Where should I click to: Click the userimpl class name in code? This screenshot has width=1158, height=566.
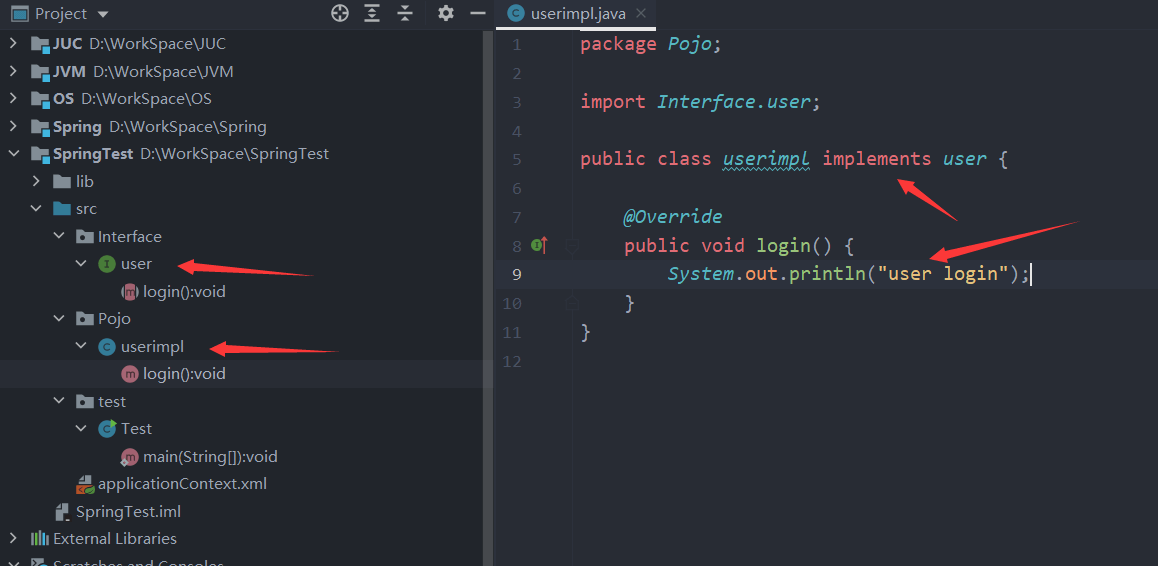(x=767, y=159)
